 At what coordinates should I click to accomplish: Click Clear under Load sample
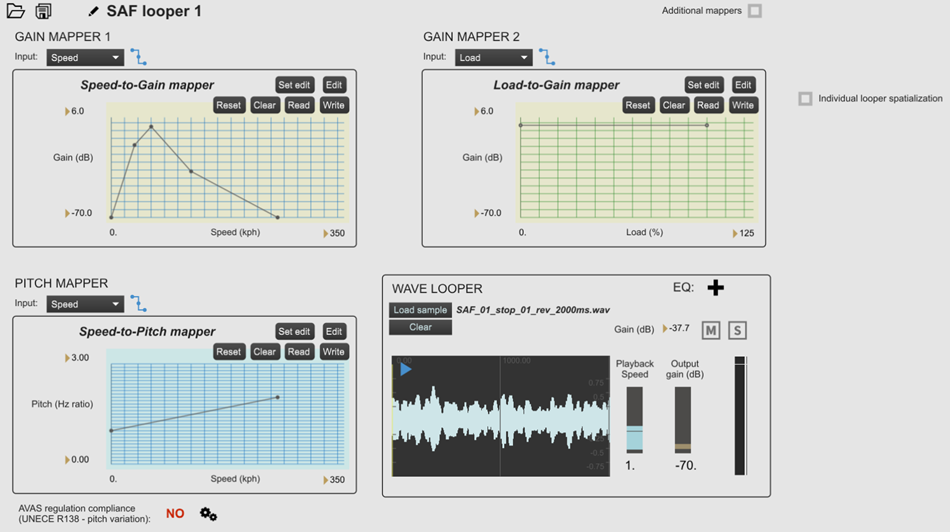[x=420, y=327]
